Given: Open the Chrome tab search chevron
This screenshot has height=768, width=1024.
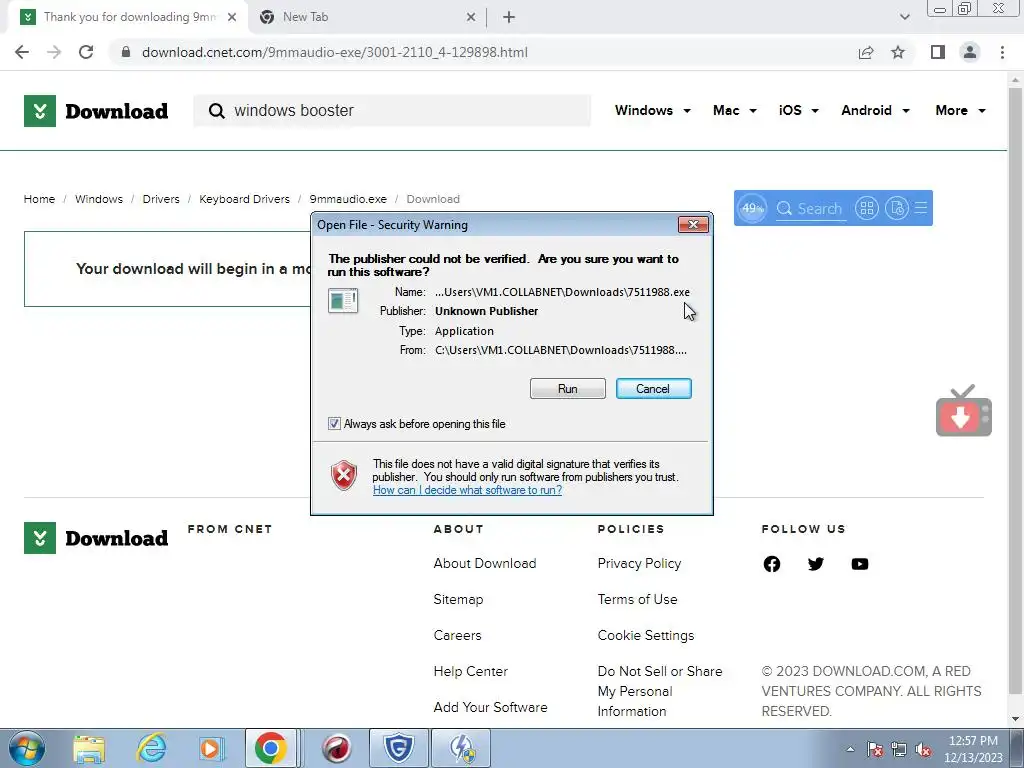Looking at the screenshot, I should pyautogui.click(x=904, y=17).
